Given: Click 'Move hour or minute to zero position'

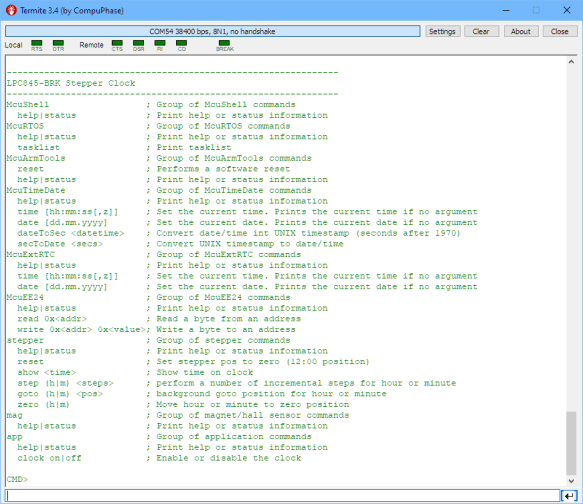Looking at the screenshot, I should click(x=253, y=404).
